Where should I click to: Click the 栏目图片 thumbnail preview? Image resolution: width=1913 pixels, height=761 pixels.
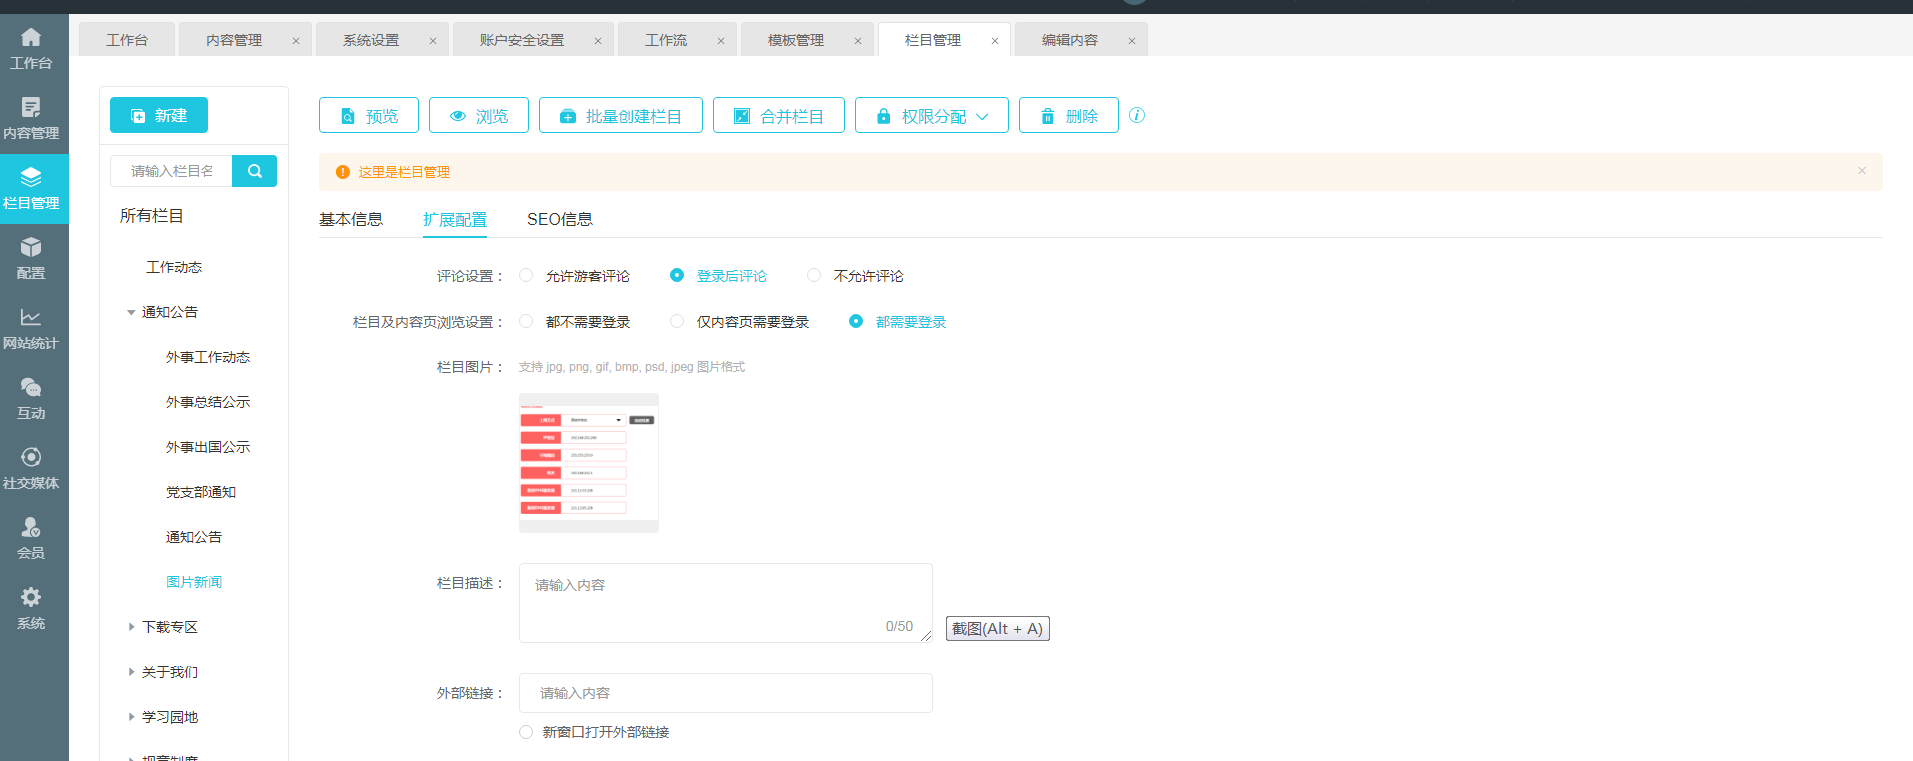(x=588, y=463)
